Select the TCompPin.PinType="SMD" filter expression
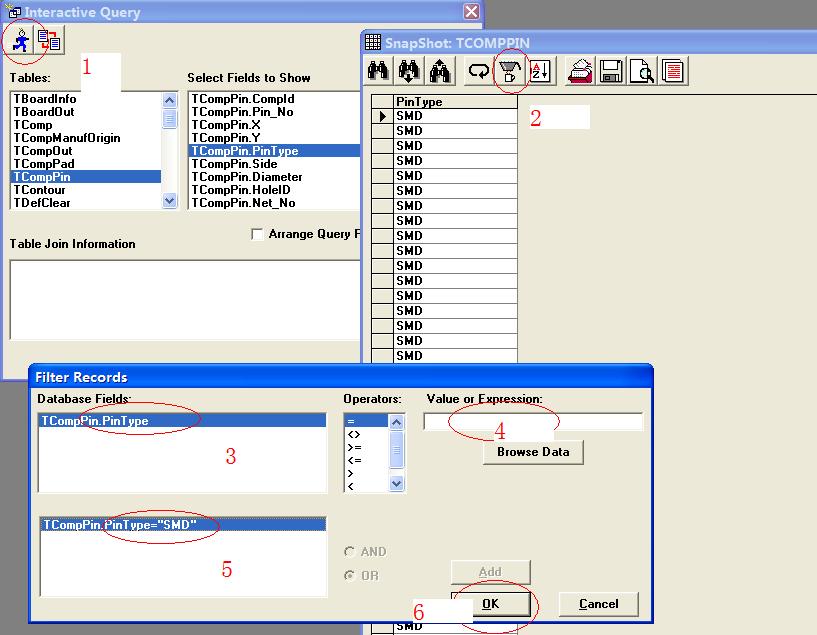The width and height of the screenshot is (817, 635). (x=183, y=525)
